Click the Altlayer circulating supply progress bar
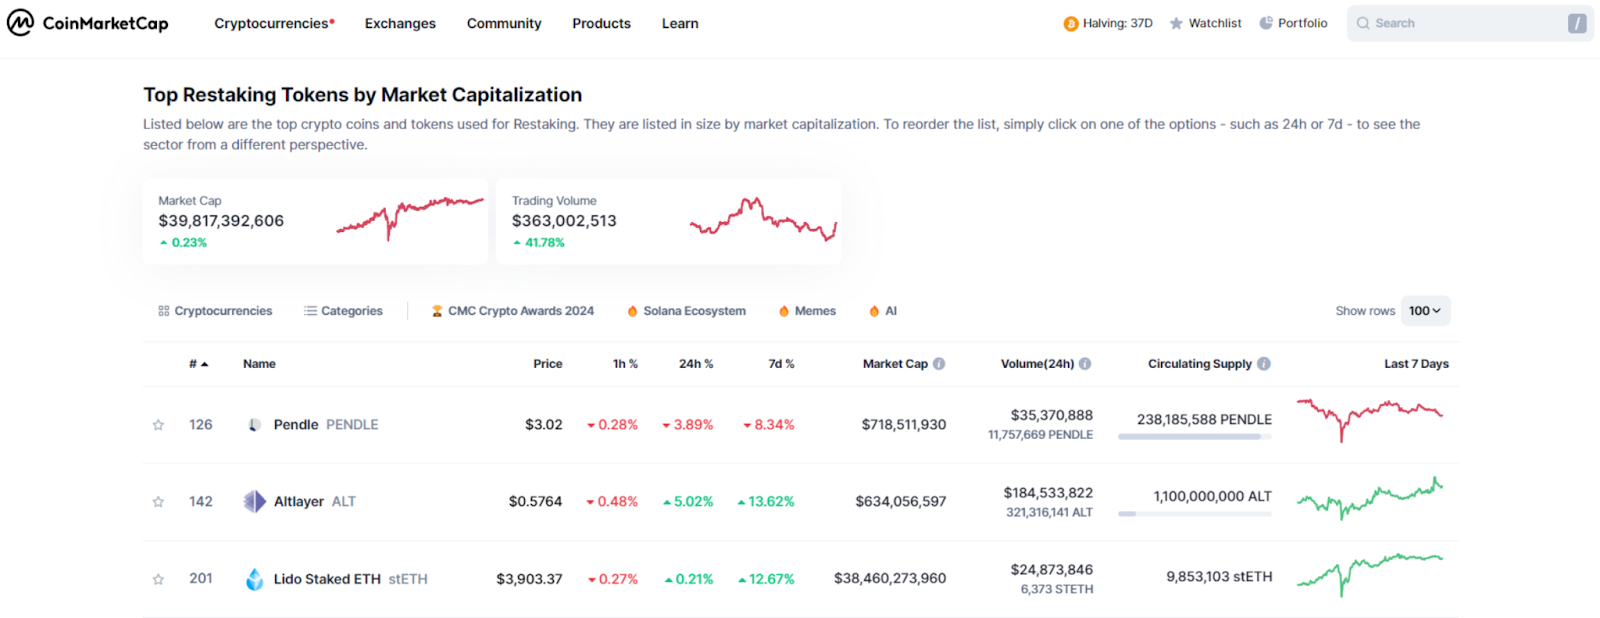 [x=1195, y=514]
